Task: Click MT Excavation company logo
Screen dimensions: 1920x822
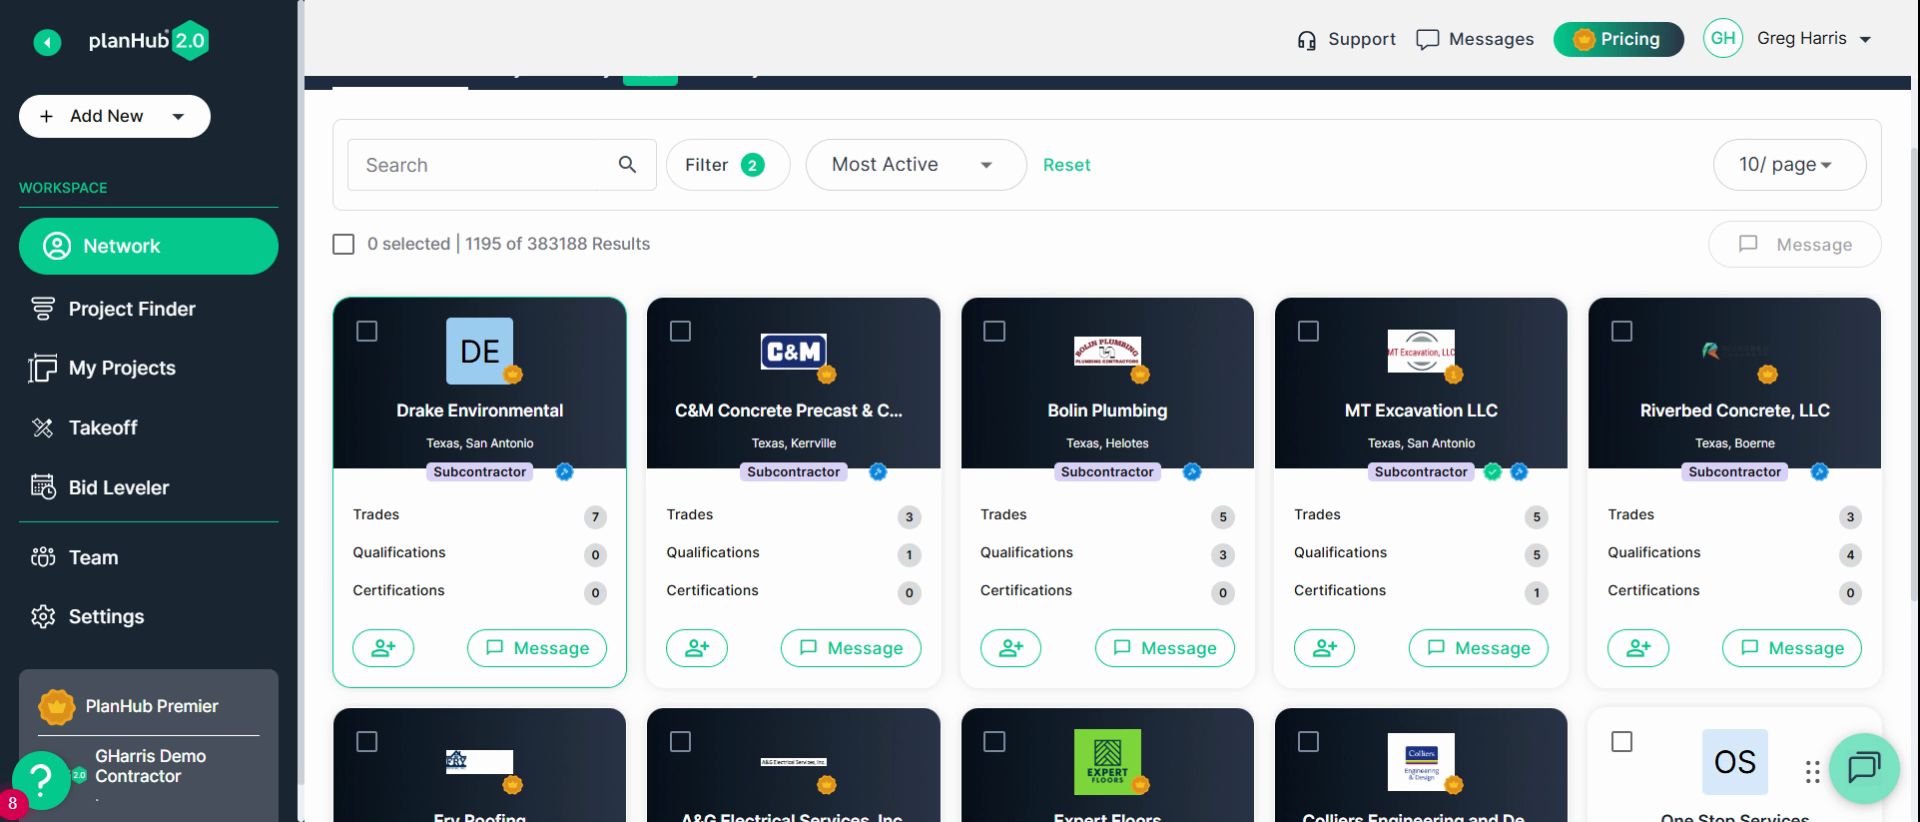Action: (x=1421, y=351)
